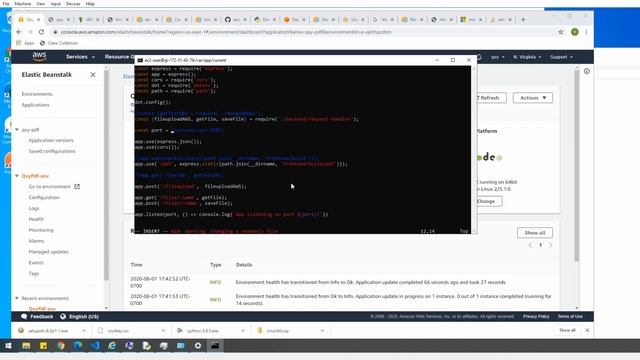Image resolution: width=640 pixels, height=360 pixels.
Task: Open Applications in side navigation
Action: 36,105
